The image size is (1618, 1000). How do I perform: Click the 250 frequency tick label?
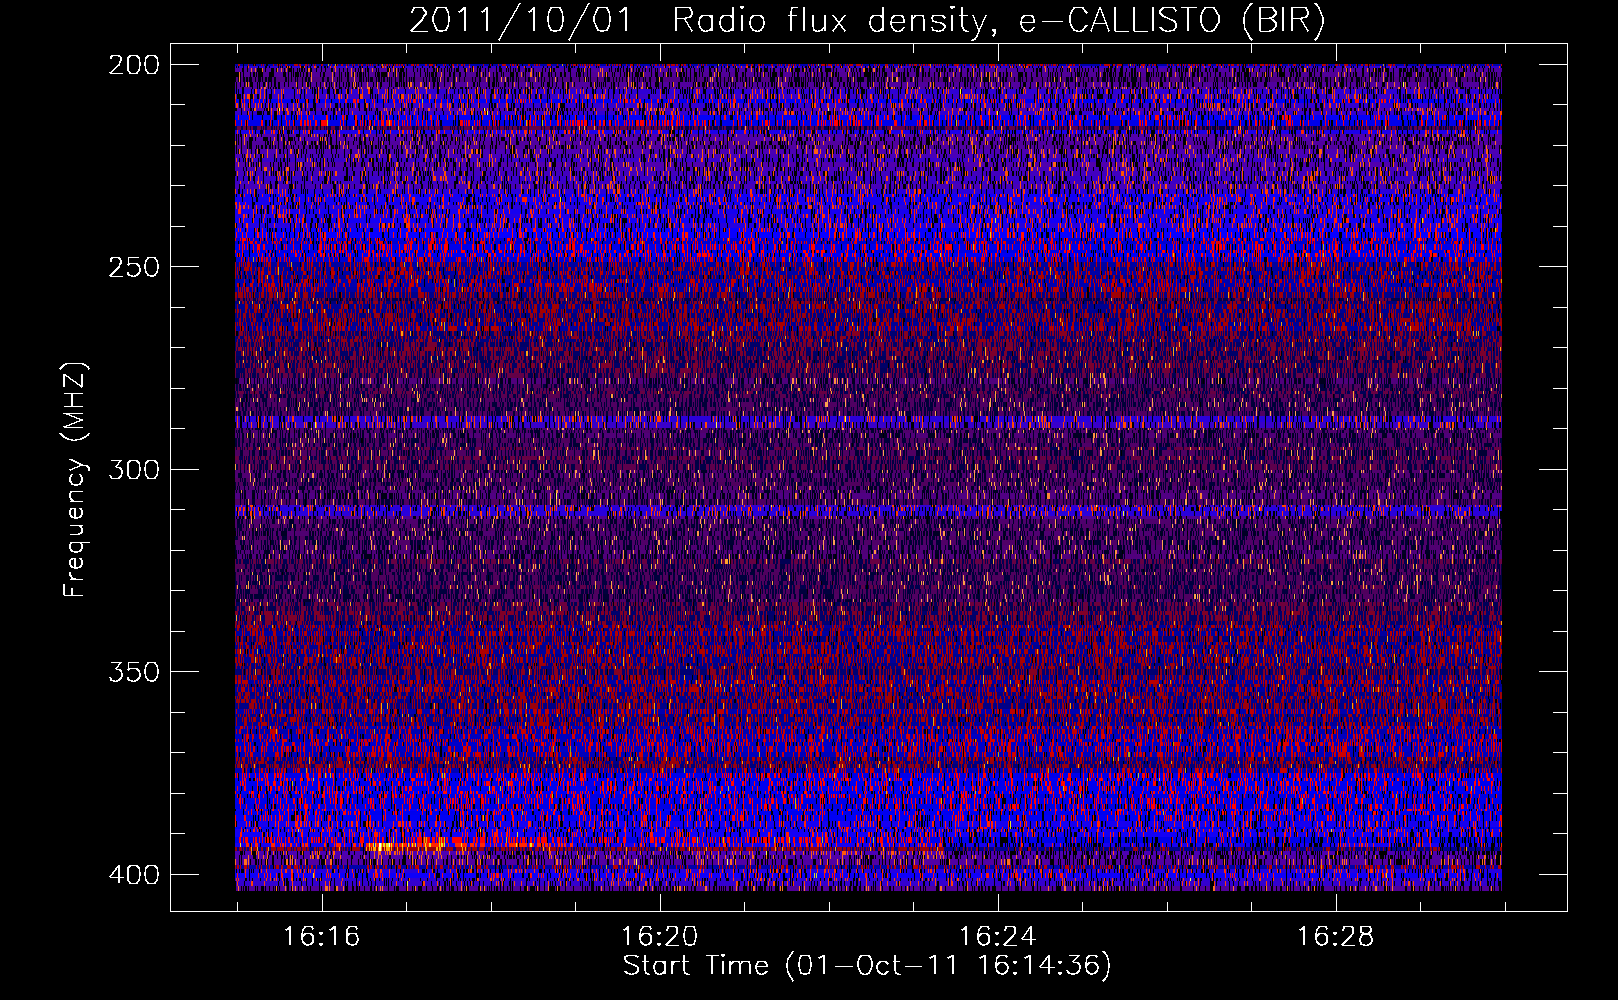coord(133,267)
